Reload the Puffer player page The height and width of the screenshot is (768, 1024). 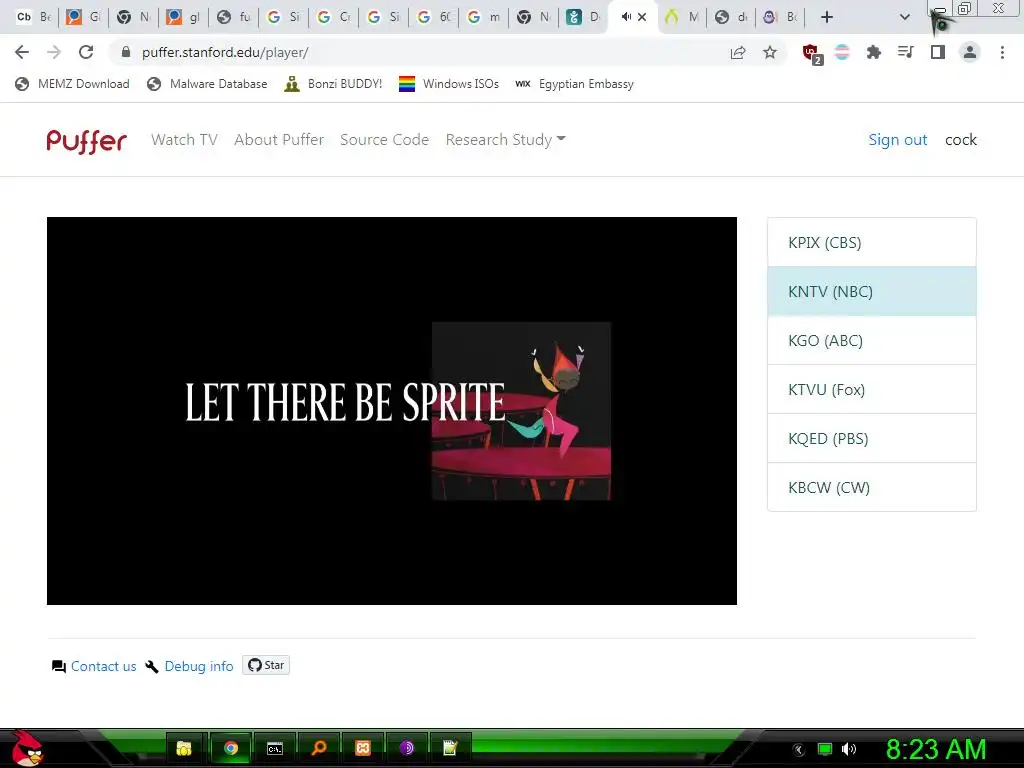(86, 52)
